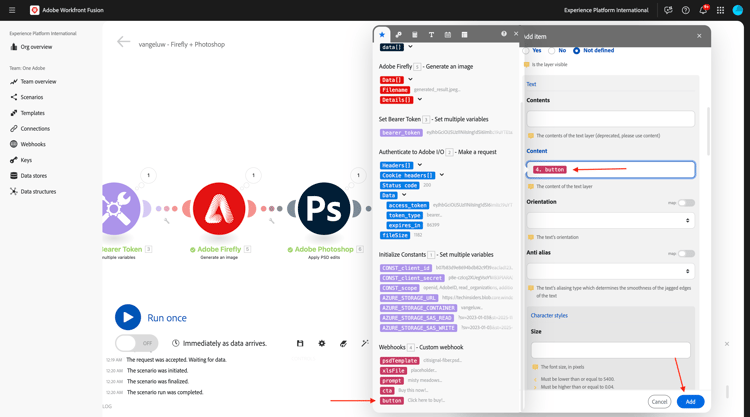750x417 pixels.
Task: Insert the bearer_token variable
Action: [x=401, y=132]
